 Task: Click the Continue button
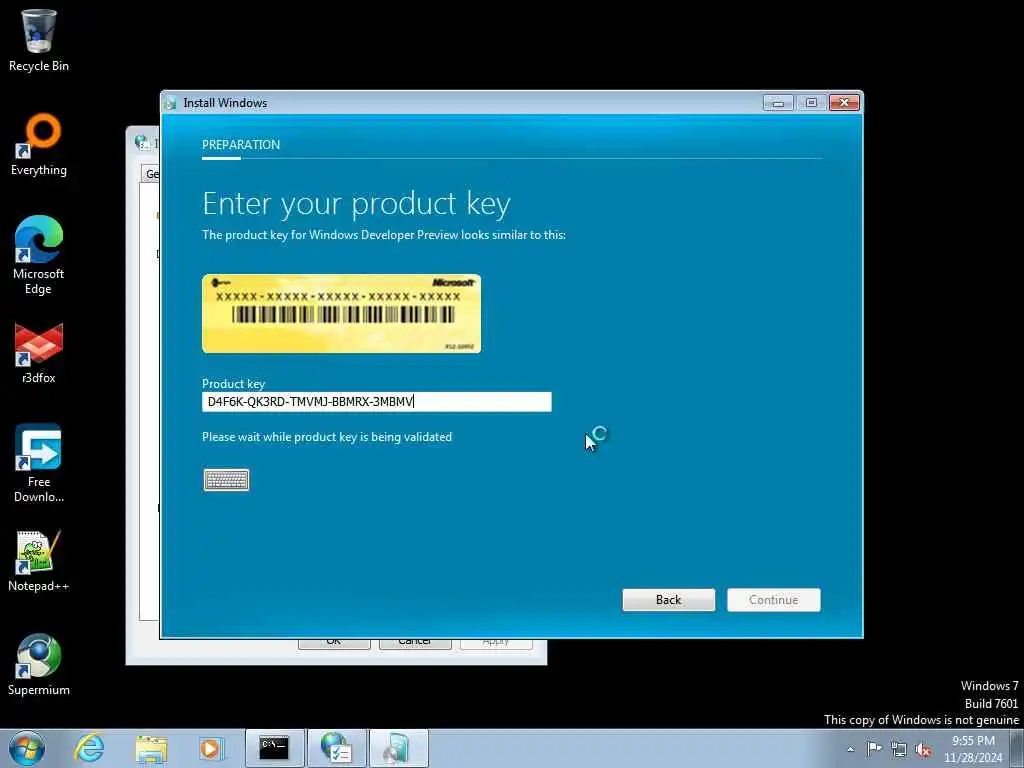tap(774, 600)
